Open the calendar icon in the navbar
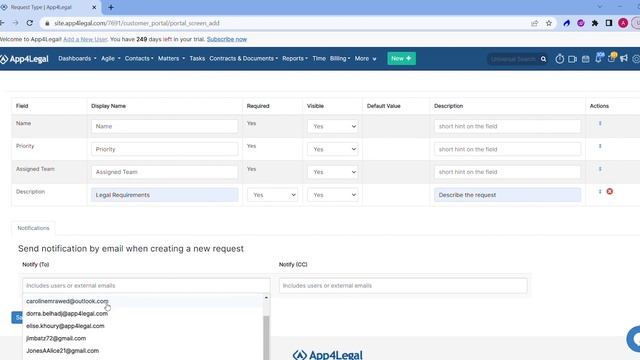 [x=585, y=59]
